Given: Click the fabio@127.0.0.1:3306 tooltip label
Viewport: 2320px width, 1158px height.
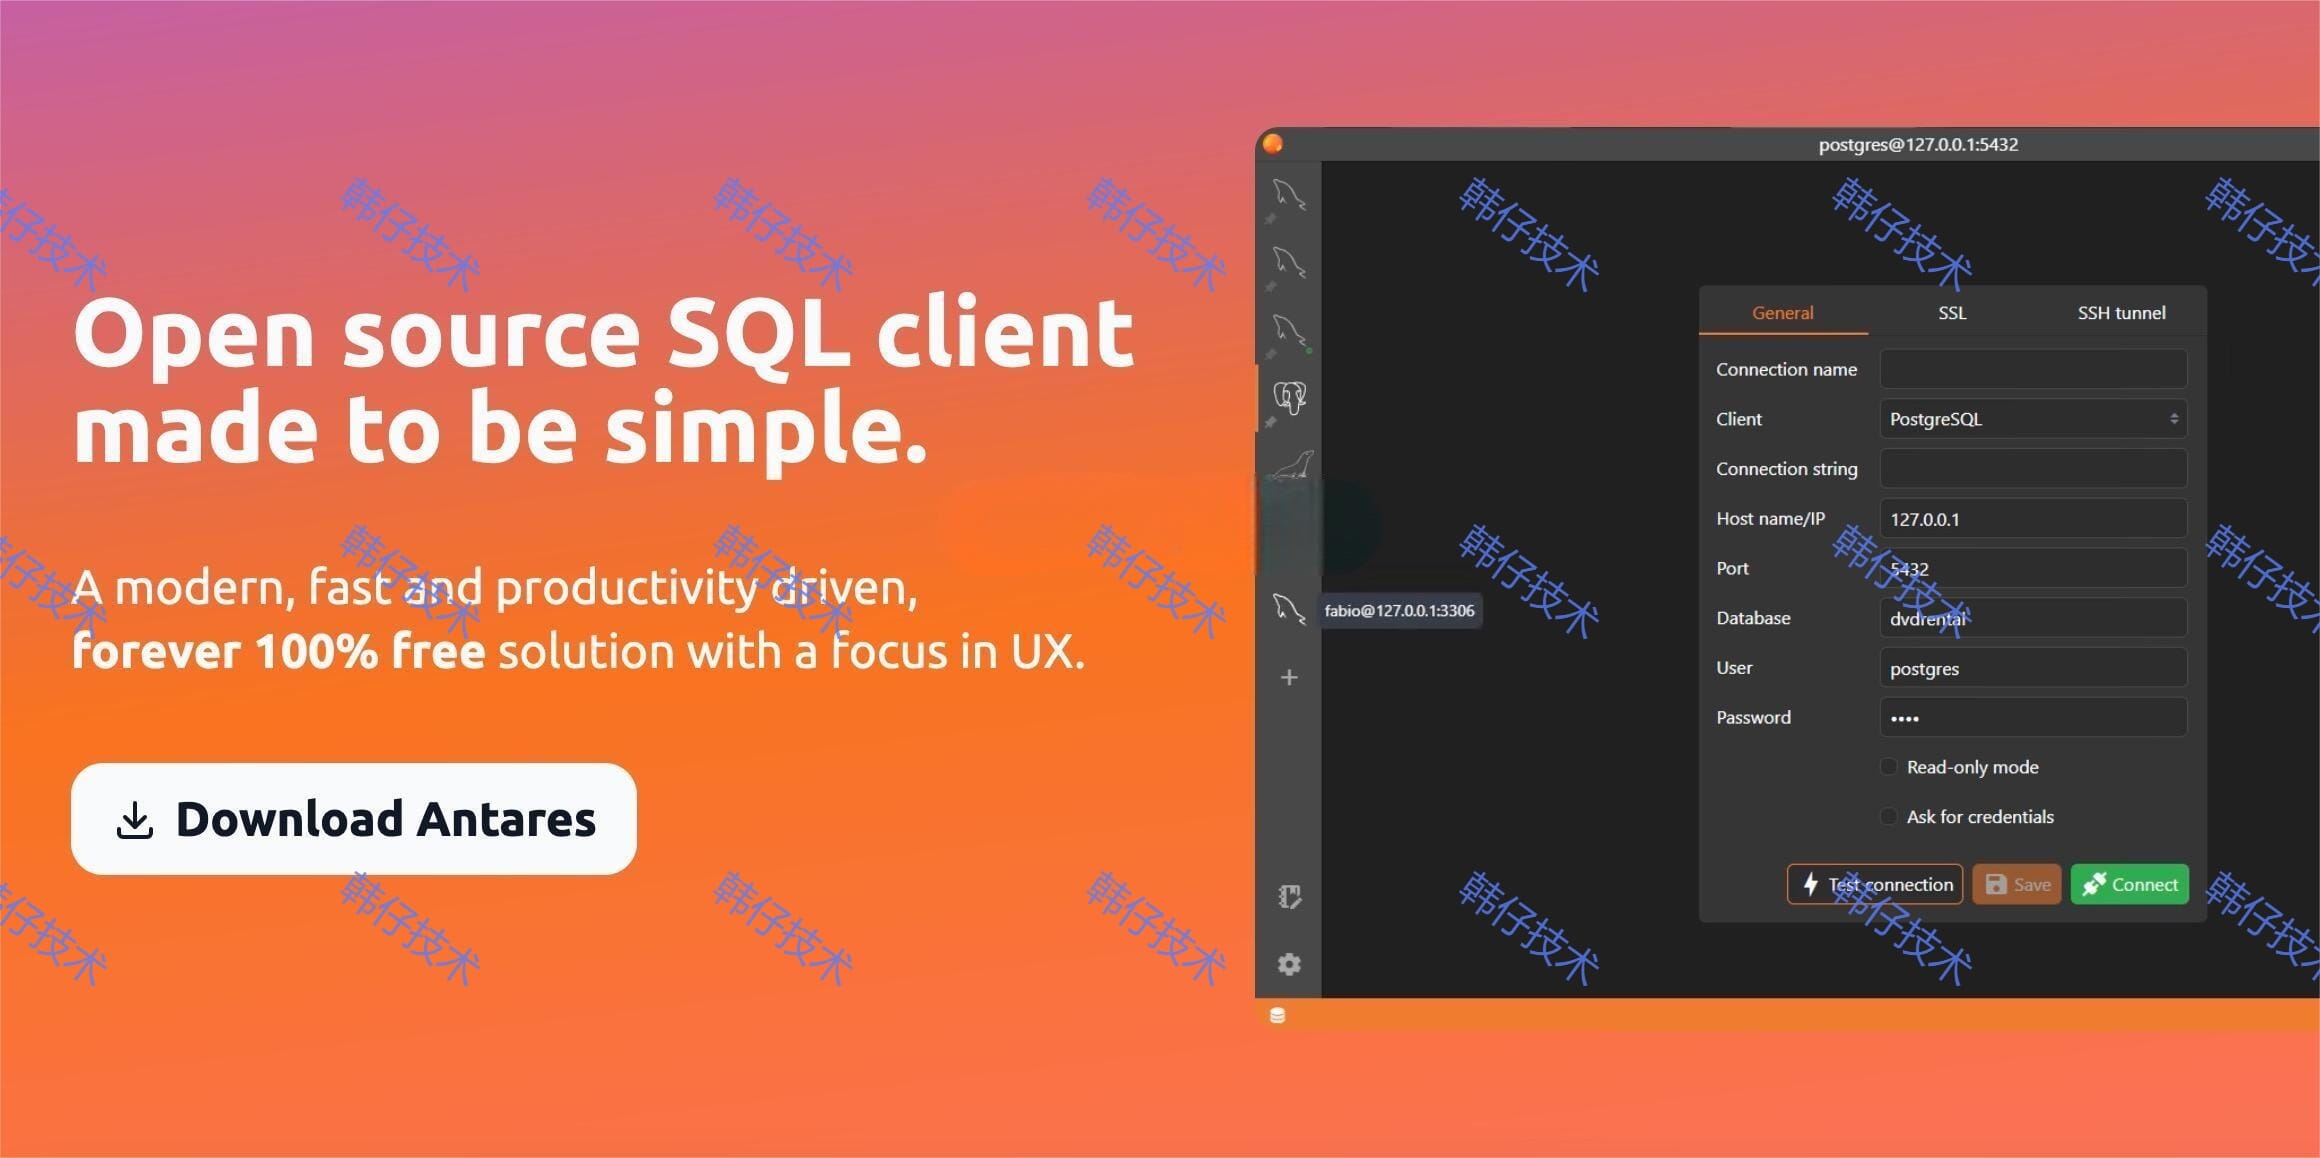Looking at the screenshot, I should pyautogui.click(x=1399, y=611).
